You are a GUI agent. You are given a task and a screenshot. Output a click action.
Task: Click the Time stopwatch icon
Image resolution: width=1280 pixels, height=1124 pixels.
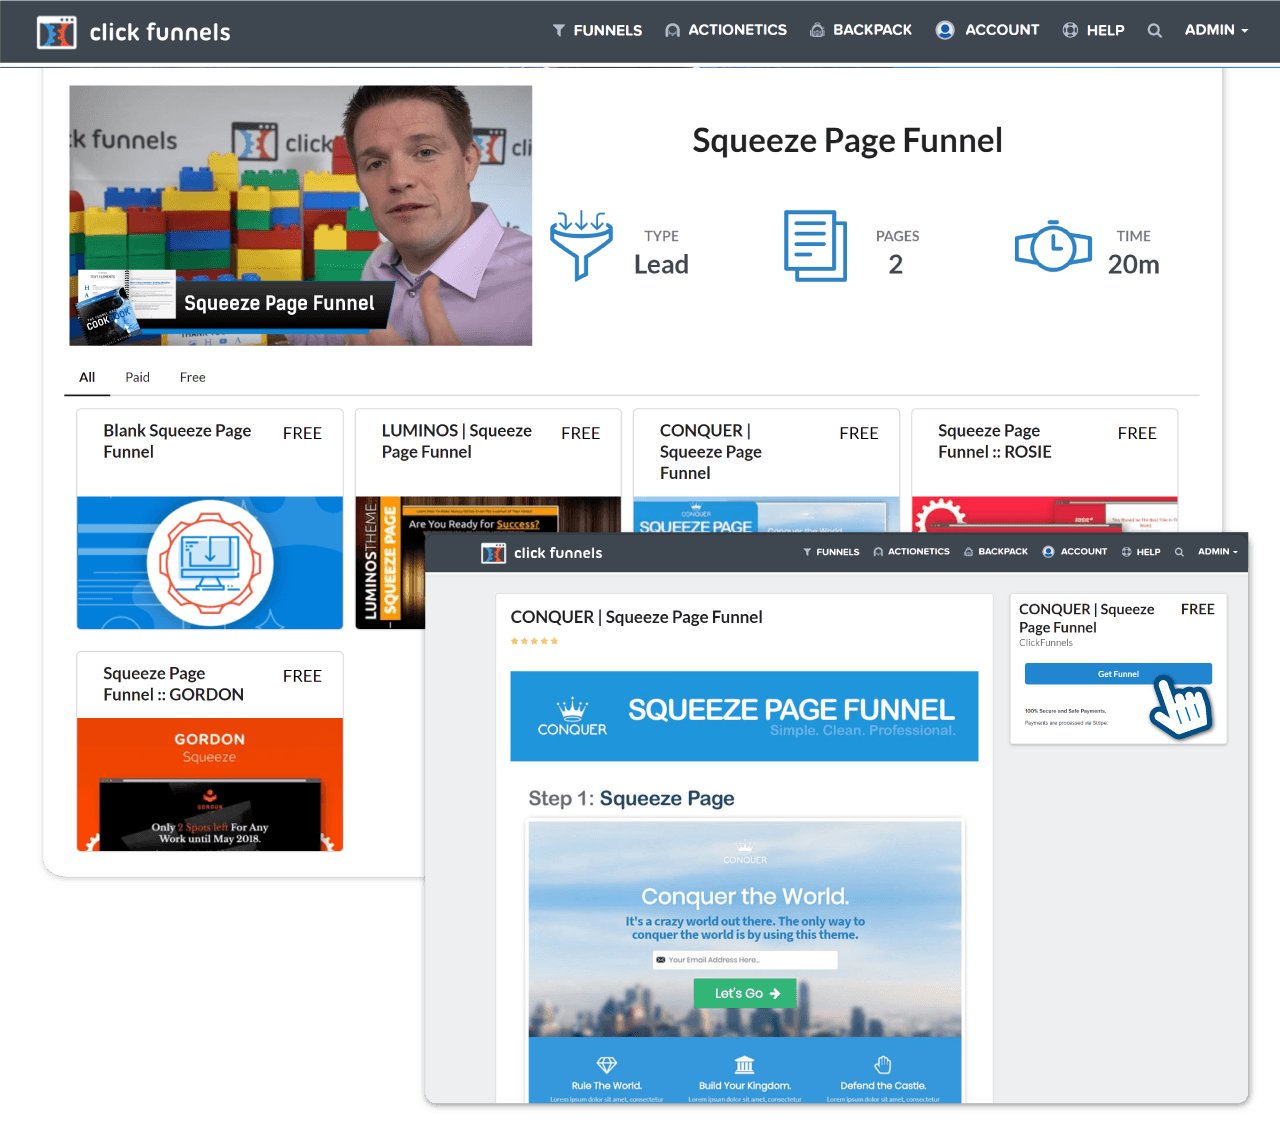(1052, 246)
